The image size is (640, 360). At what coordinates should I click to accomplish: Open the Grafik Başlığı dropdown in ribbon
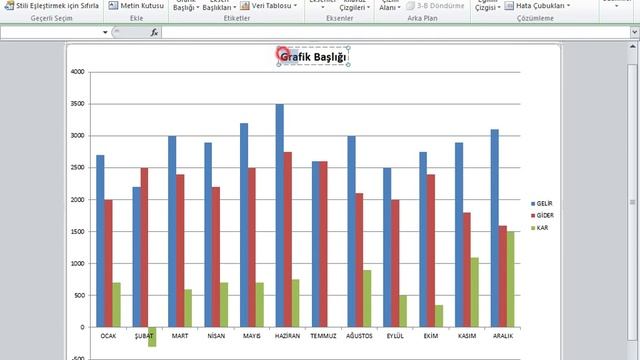point(186,5)
